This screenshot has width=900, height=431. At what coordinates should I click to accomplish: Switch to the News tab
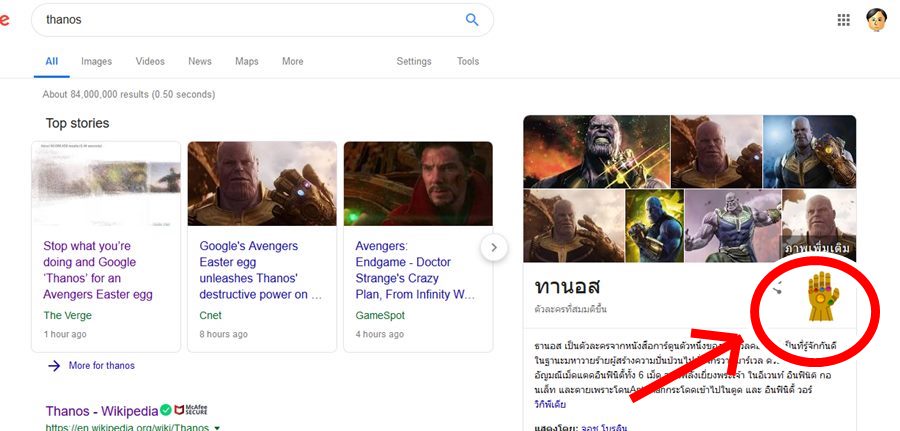[200, 61]
